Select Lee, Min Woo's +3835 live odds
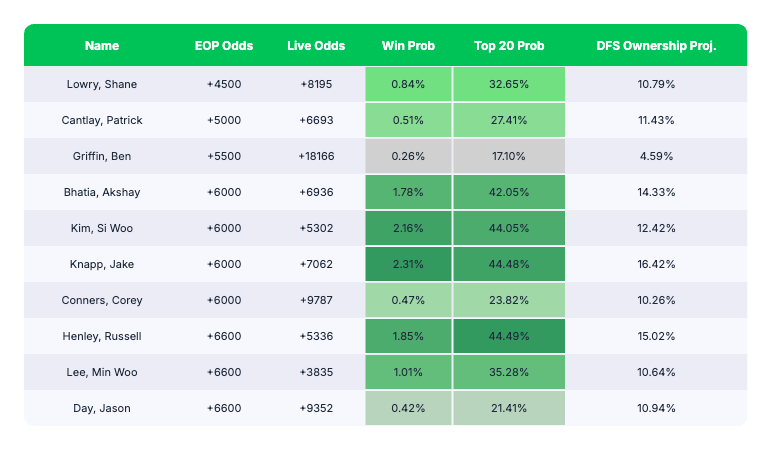Viewport: 771px width, 450px height. click(x=316, y=372)
